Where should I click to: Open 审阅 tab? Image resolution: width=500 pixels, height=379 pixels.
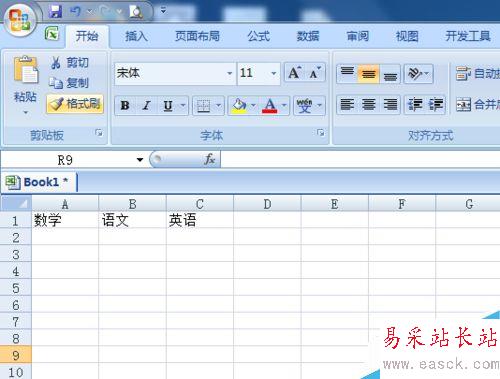click(357, 36)
